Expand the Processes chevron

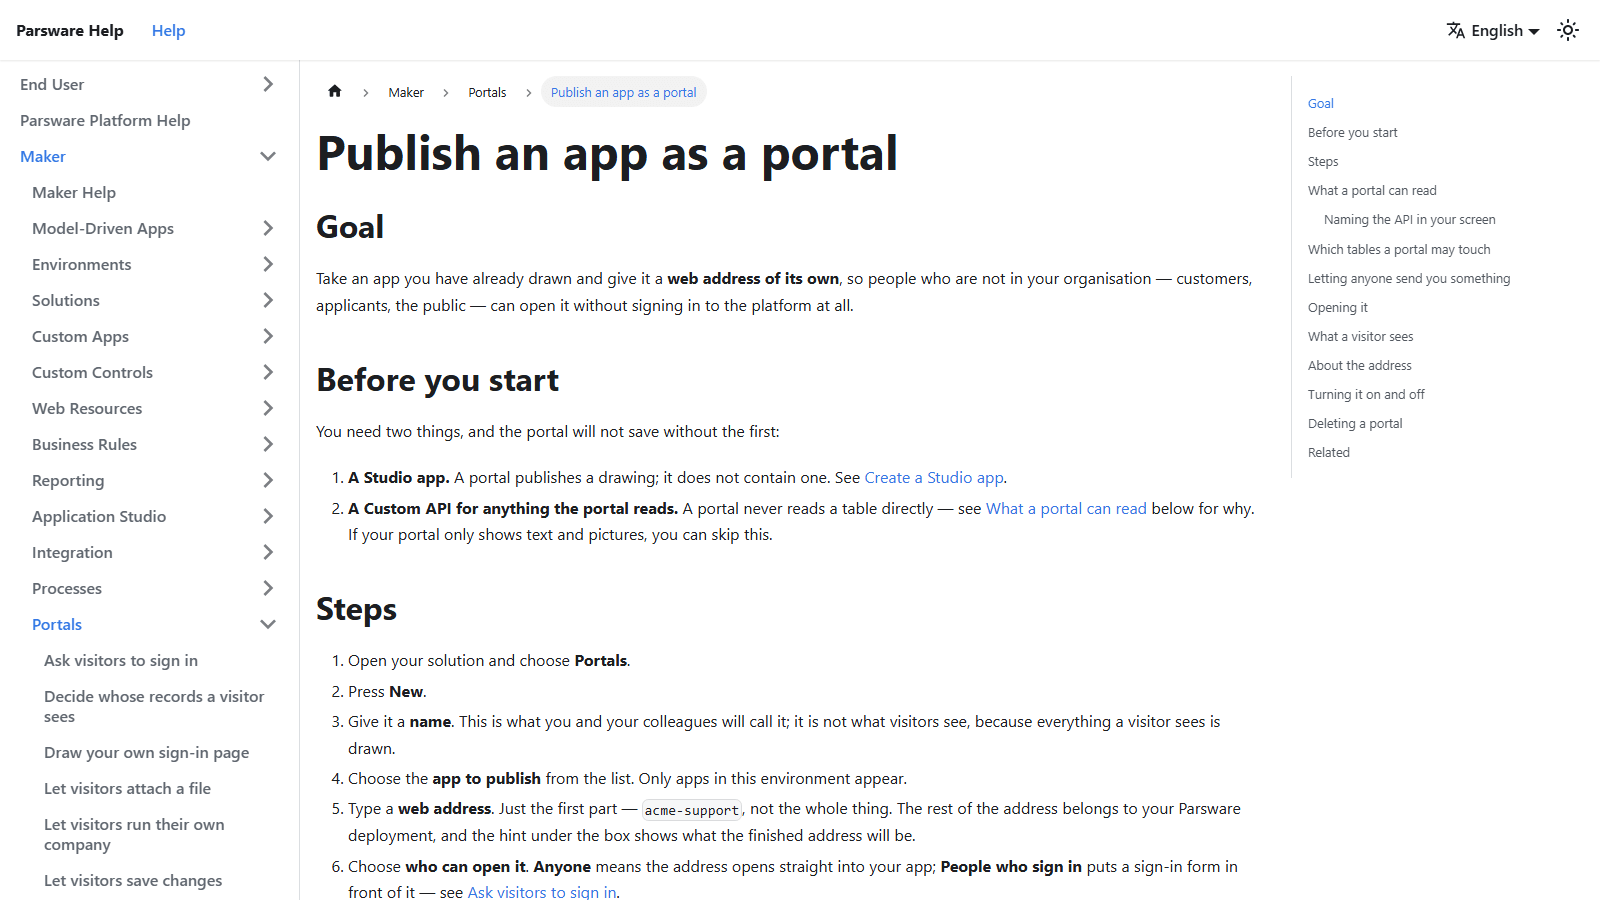click(268, 588)
